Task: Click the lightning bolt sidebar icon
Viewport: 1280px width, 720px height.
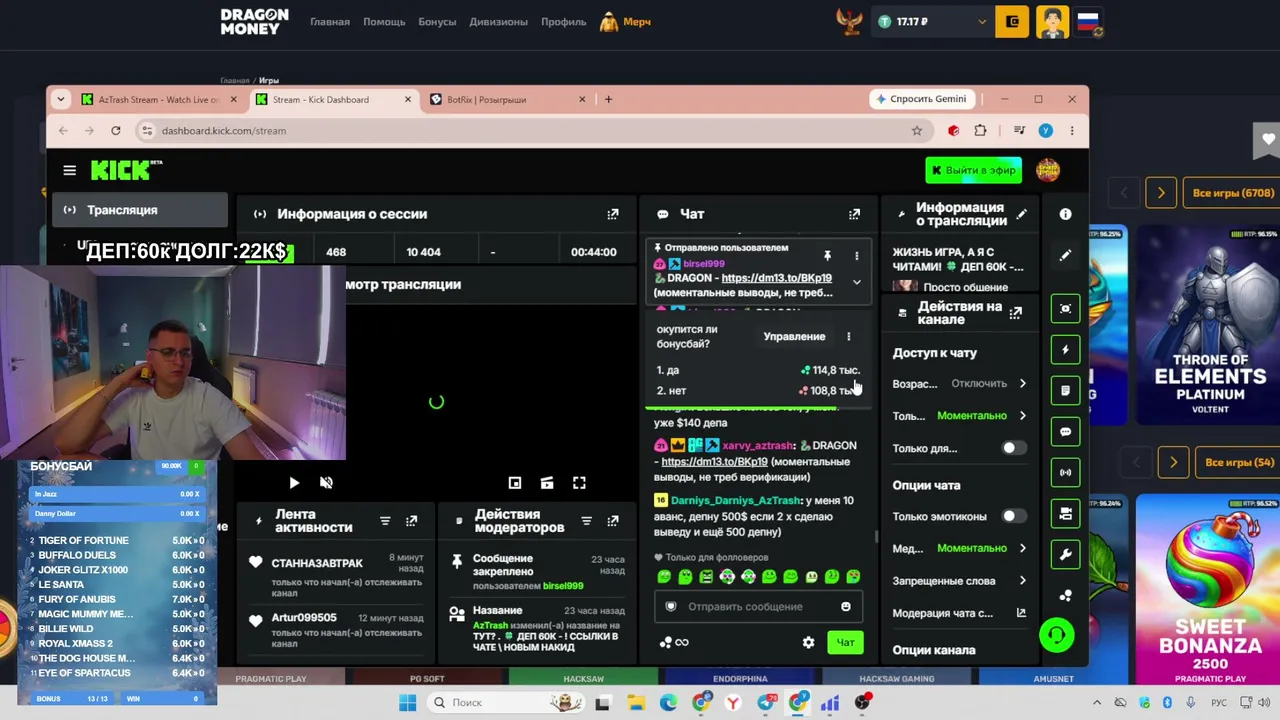Action: (1065, 350)
